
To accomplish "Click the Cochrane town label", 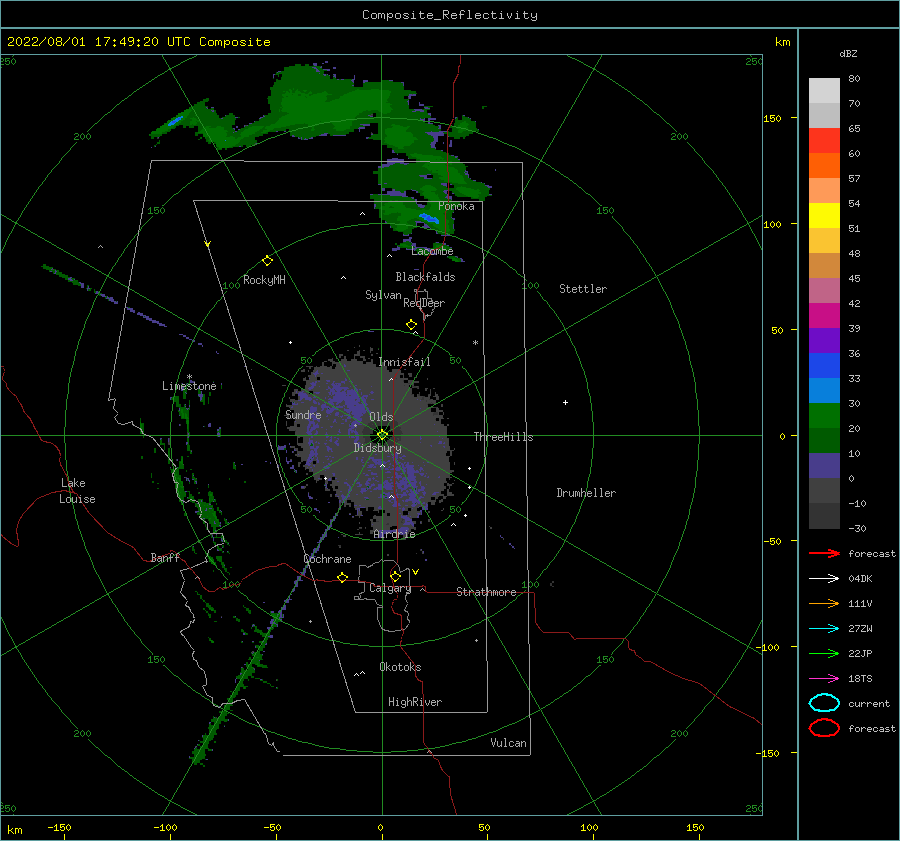I will (x=327, y=559).
